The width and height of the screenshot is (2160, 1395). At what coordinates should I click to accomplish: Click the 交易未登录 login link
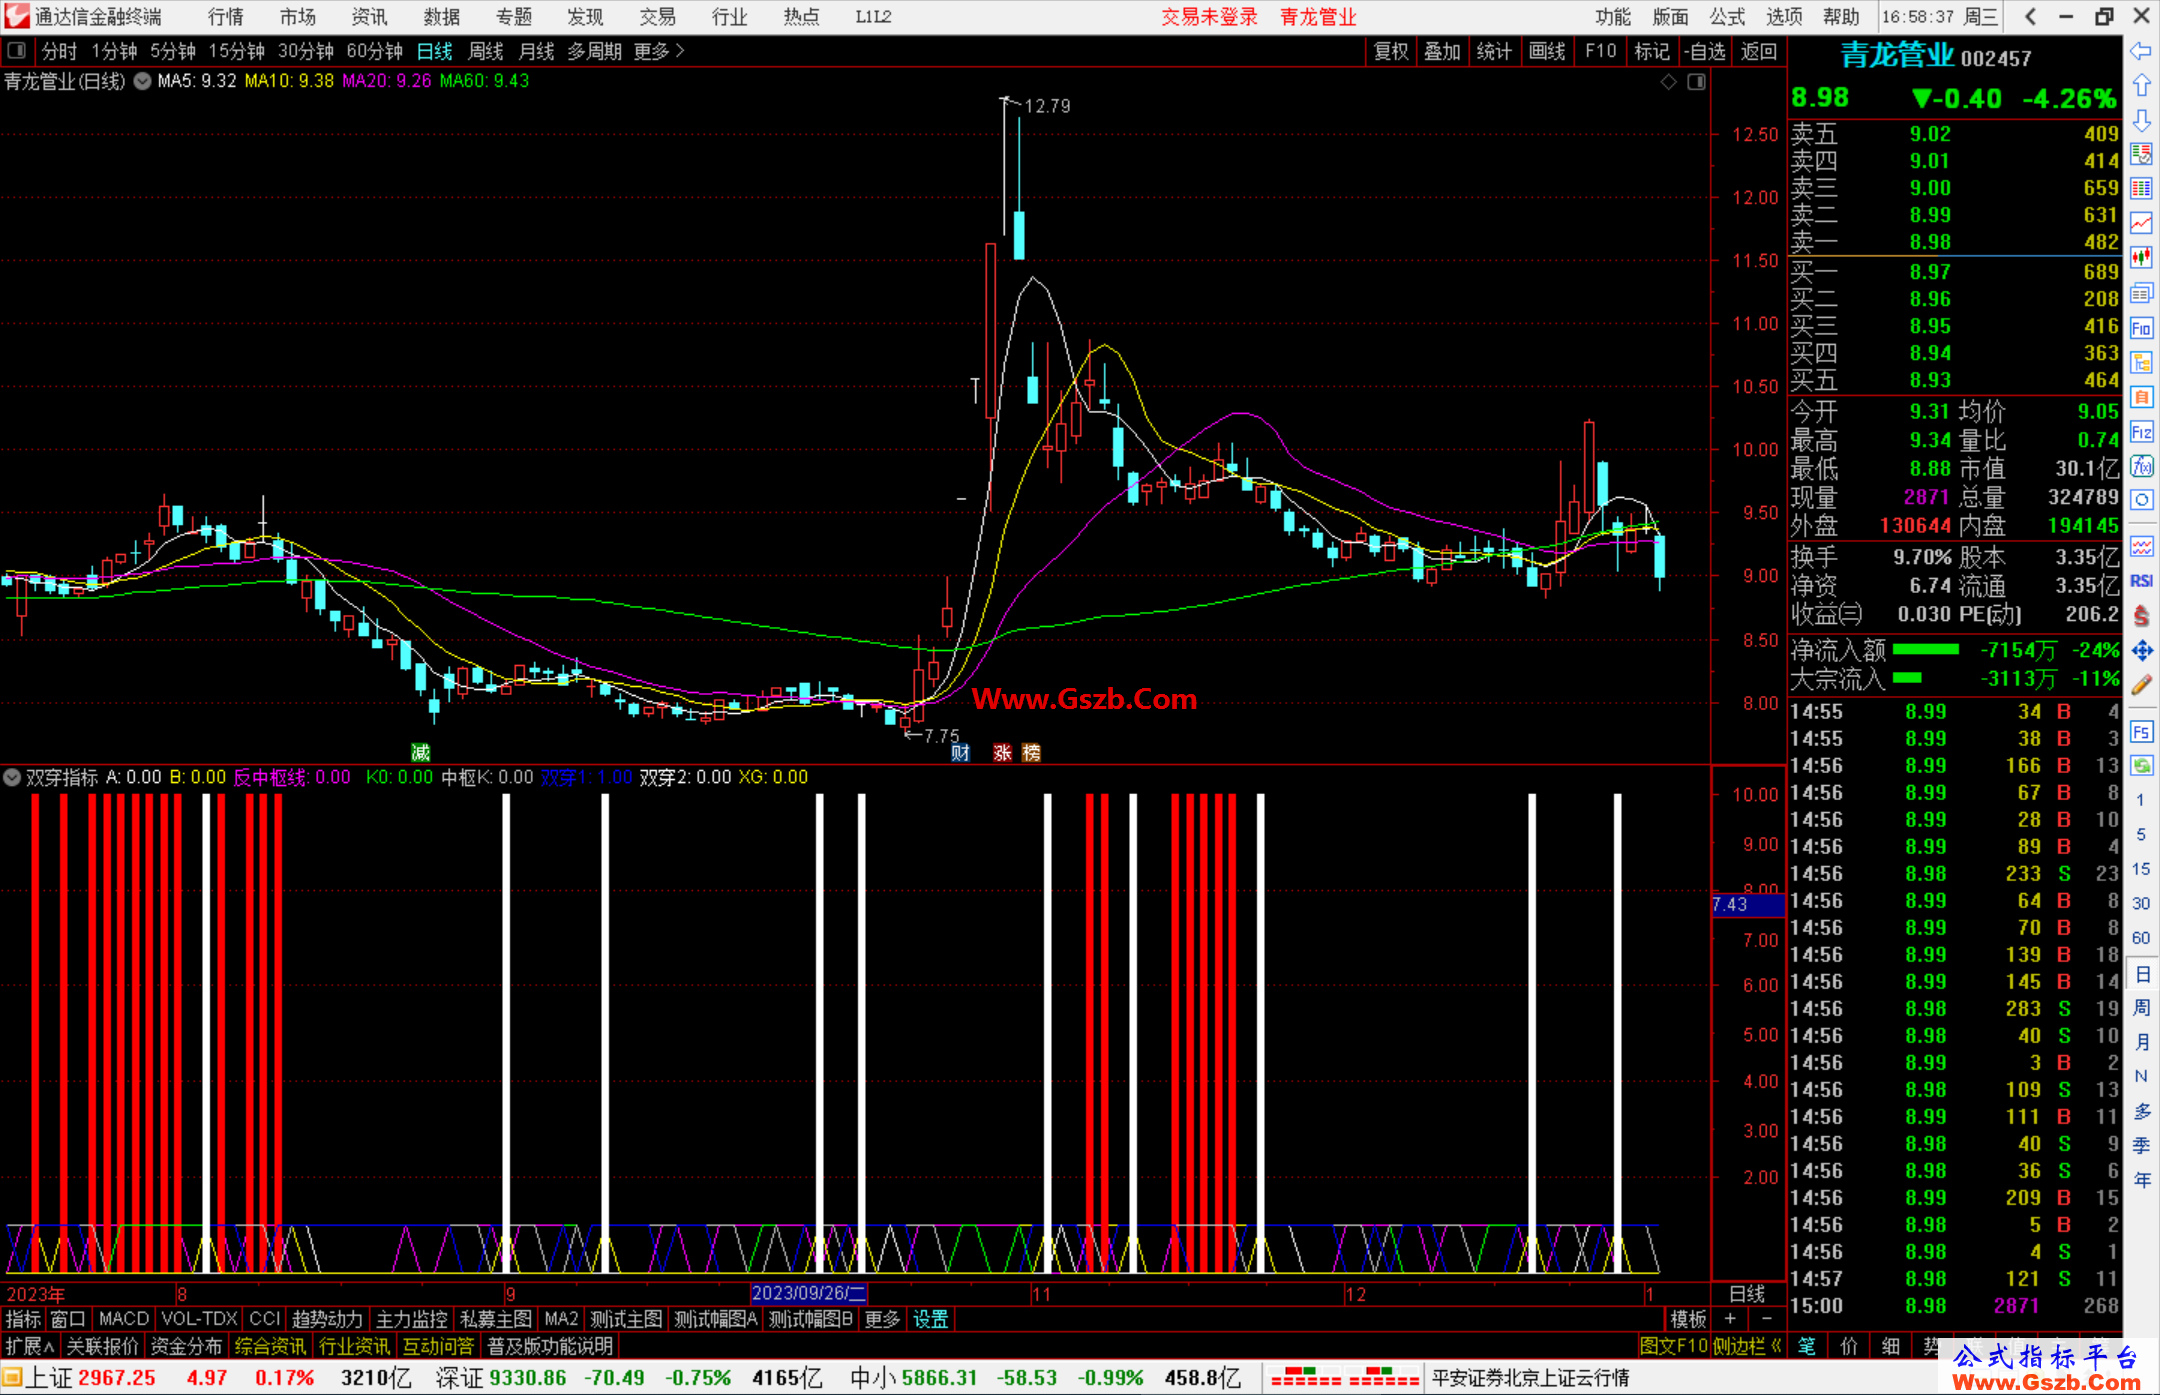[x=1209, y=17]
